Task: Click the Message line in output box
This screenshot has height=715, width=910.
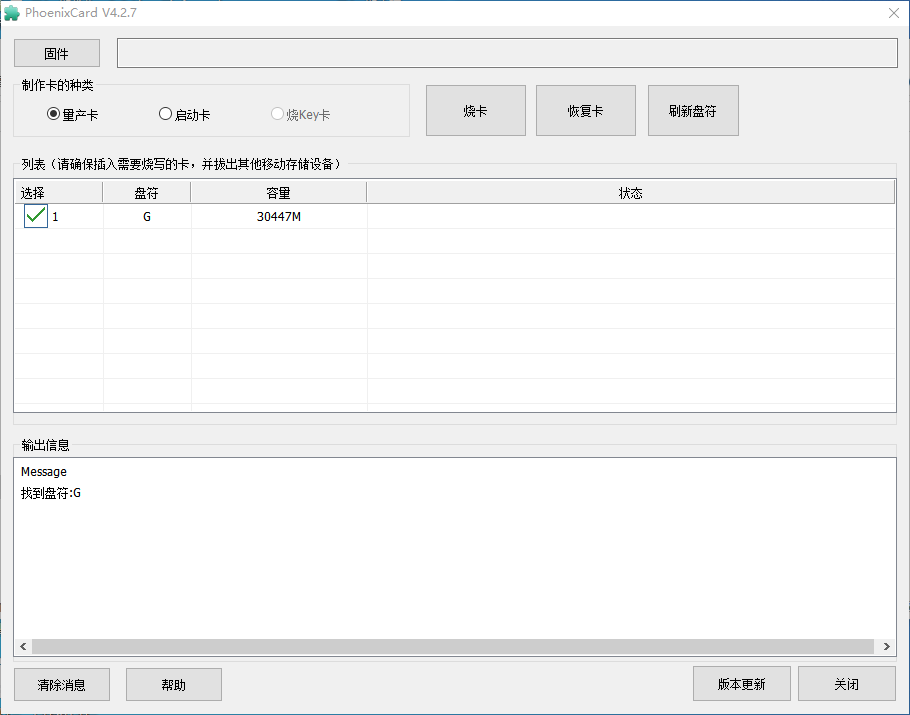Action: 44,472
